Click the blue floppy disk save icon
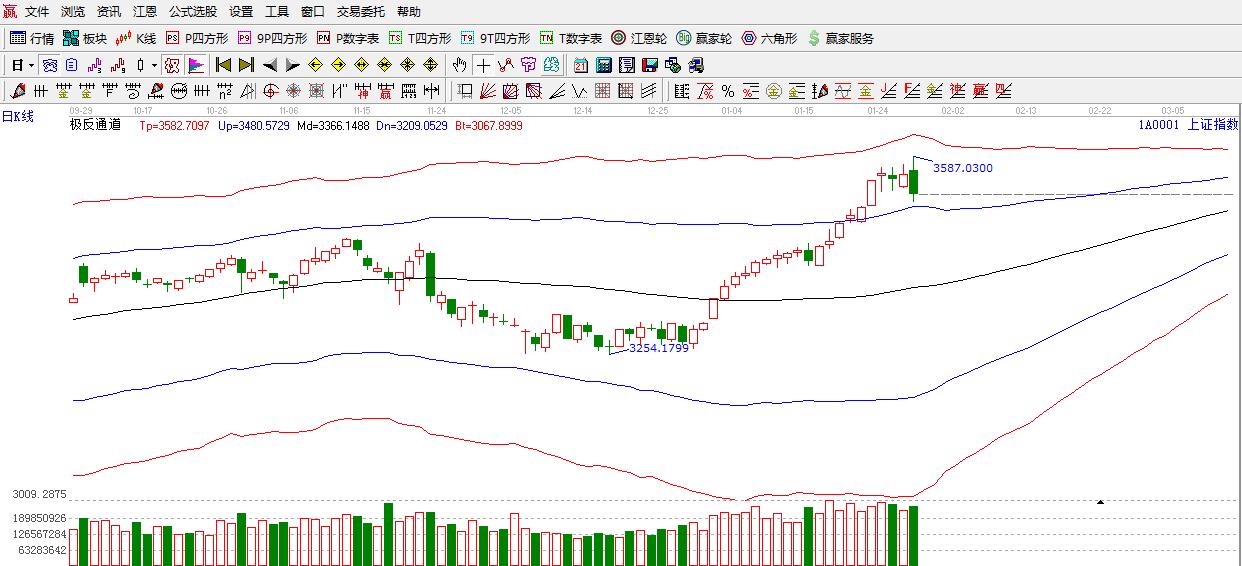 pyautogui.click(x=650, y=66)
